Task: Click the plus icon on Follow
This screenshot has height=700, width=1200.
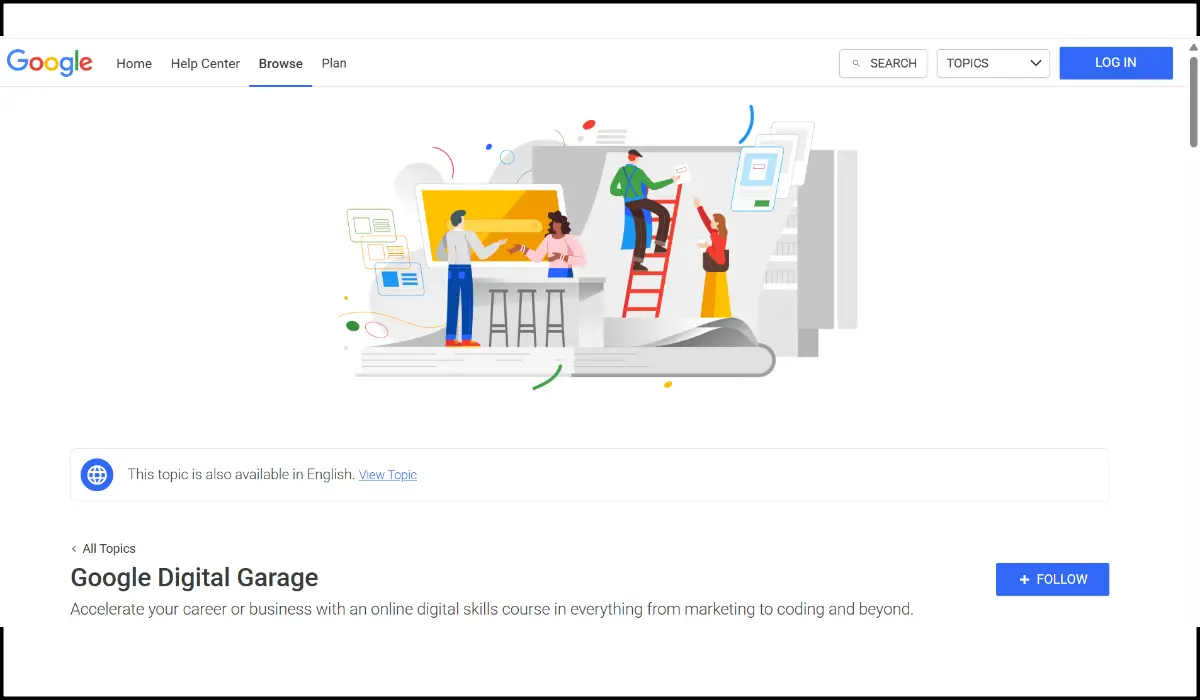Action: [1023, 579]
